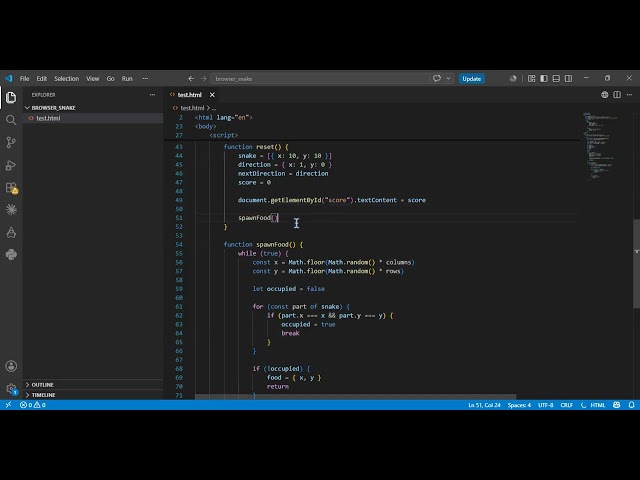Open the Explorer view in activity bar
Image resolution: width=640 pixels, height=480 pixels.
11,97
